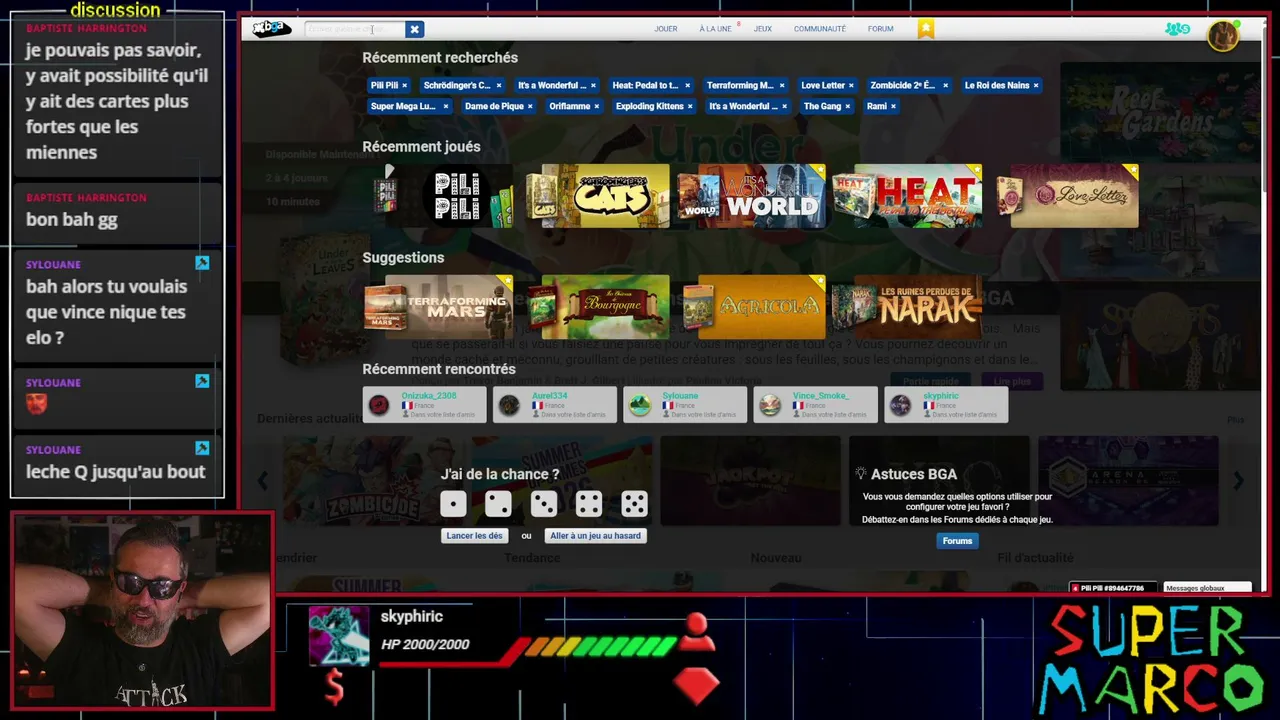Image resolution: width=1280 pixels, height=720 pixels.
Task: Click Onizuka_2308's avatar icon
Action: 379,405
